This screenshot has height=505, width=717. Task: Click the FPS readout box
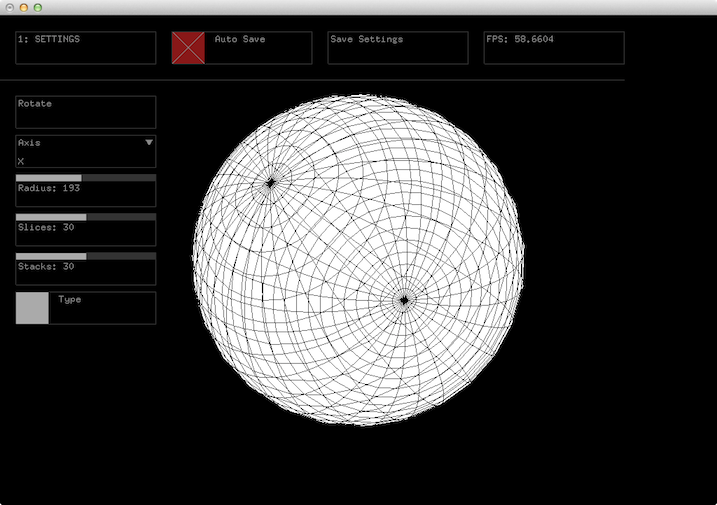click(553, 47)
